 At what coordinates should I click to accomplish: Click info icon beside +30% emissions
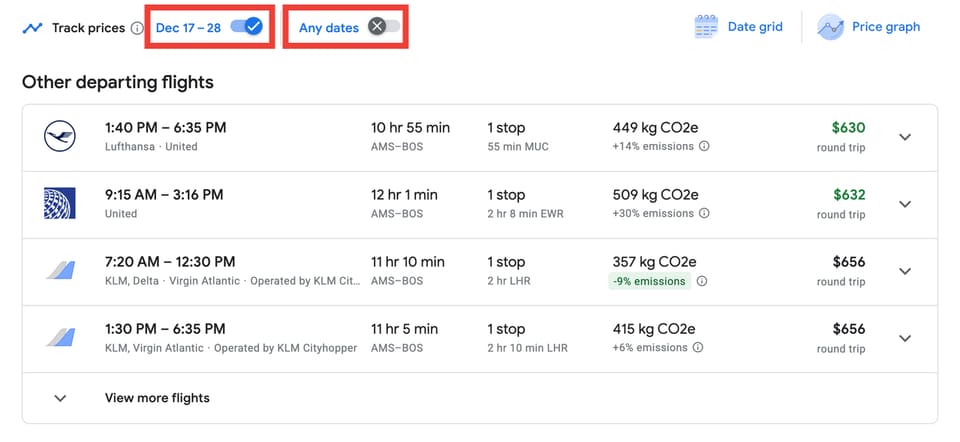click(x=704, y=213)
